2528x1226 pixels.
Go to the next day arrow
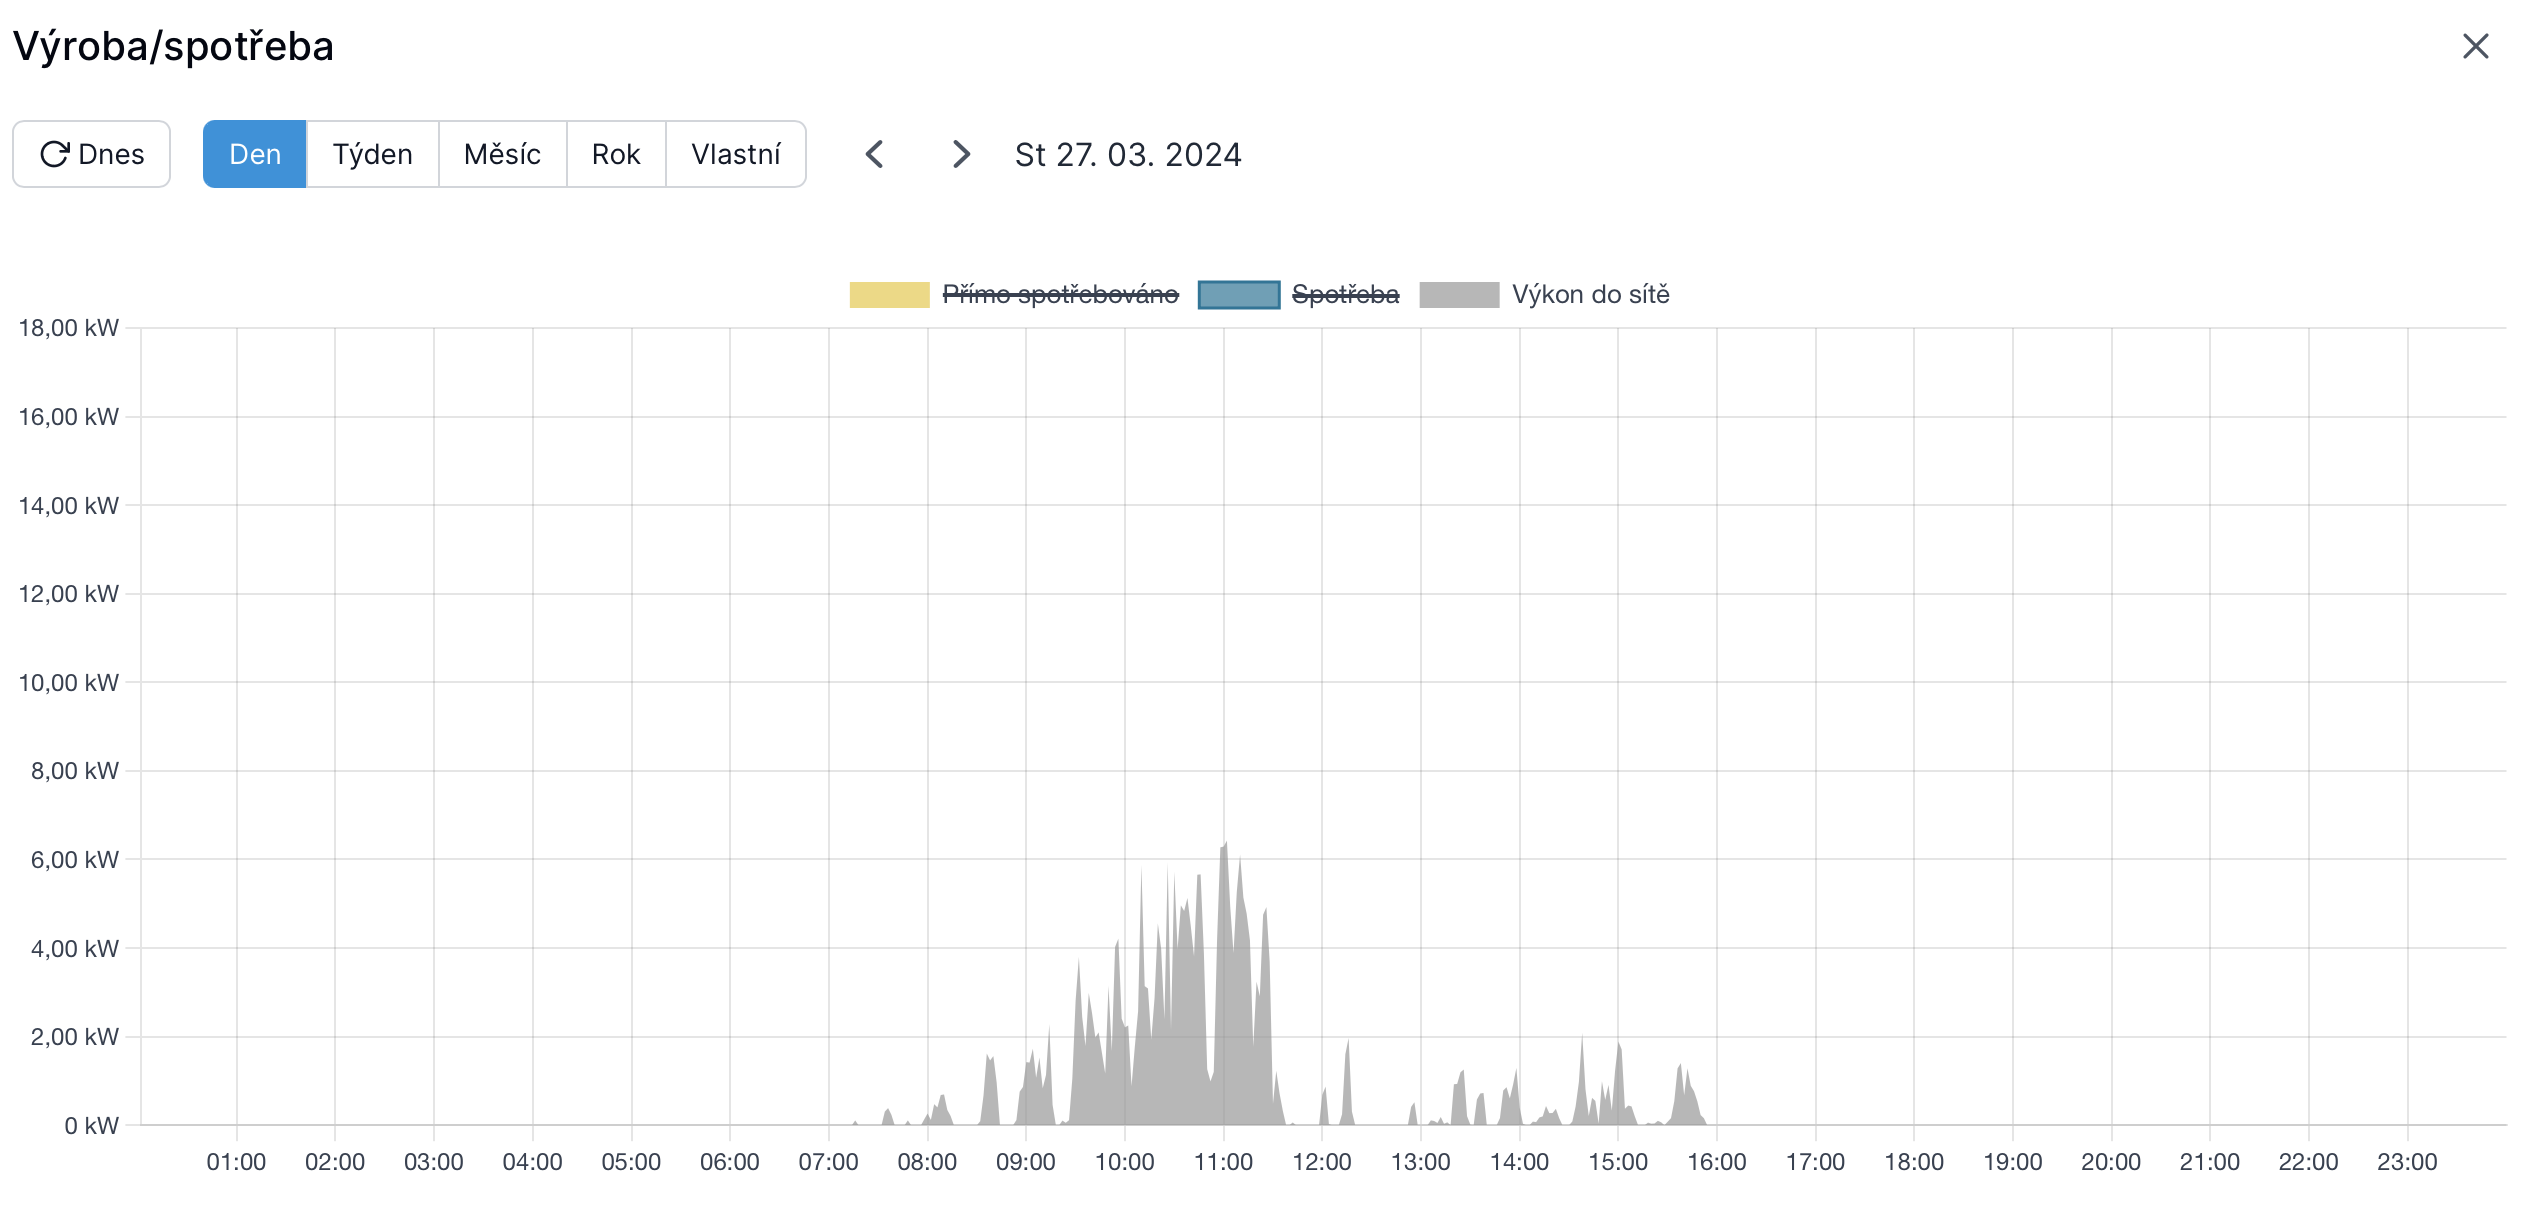tap(961, 154)
